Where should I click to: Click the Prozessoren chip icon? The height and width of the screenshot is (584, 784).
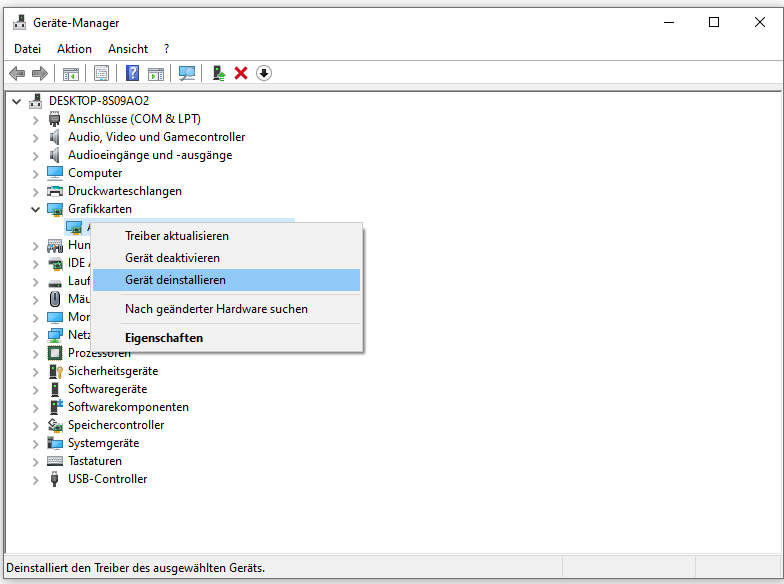[x=54, y=353]
